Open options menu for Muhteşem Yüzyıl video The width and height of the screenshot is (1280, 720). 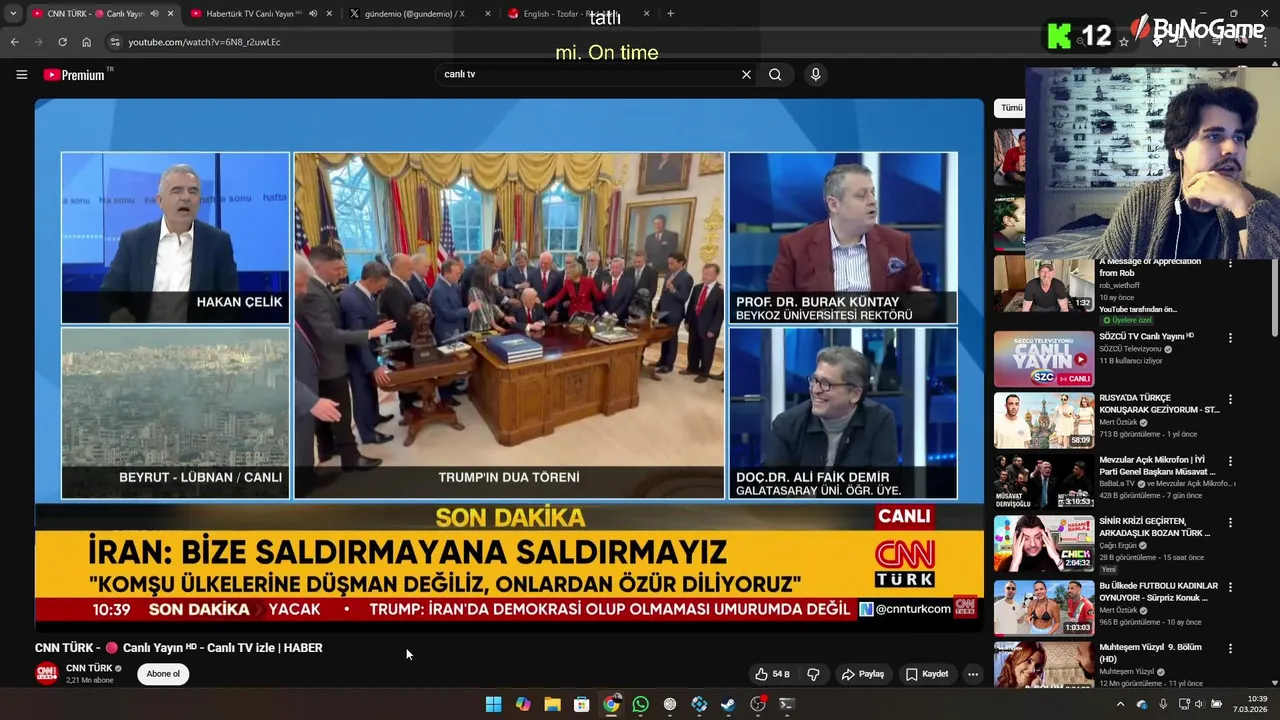pos(1230,649)
